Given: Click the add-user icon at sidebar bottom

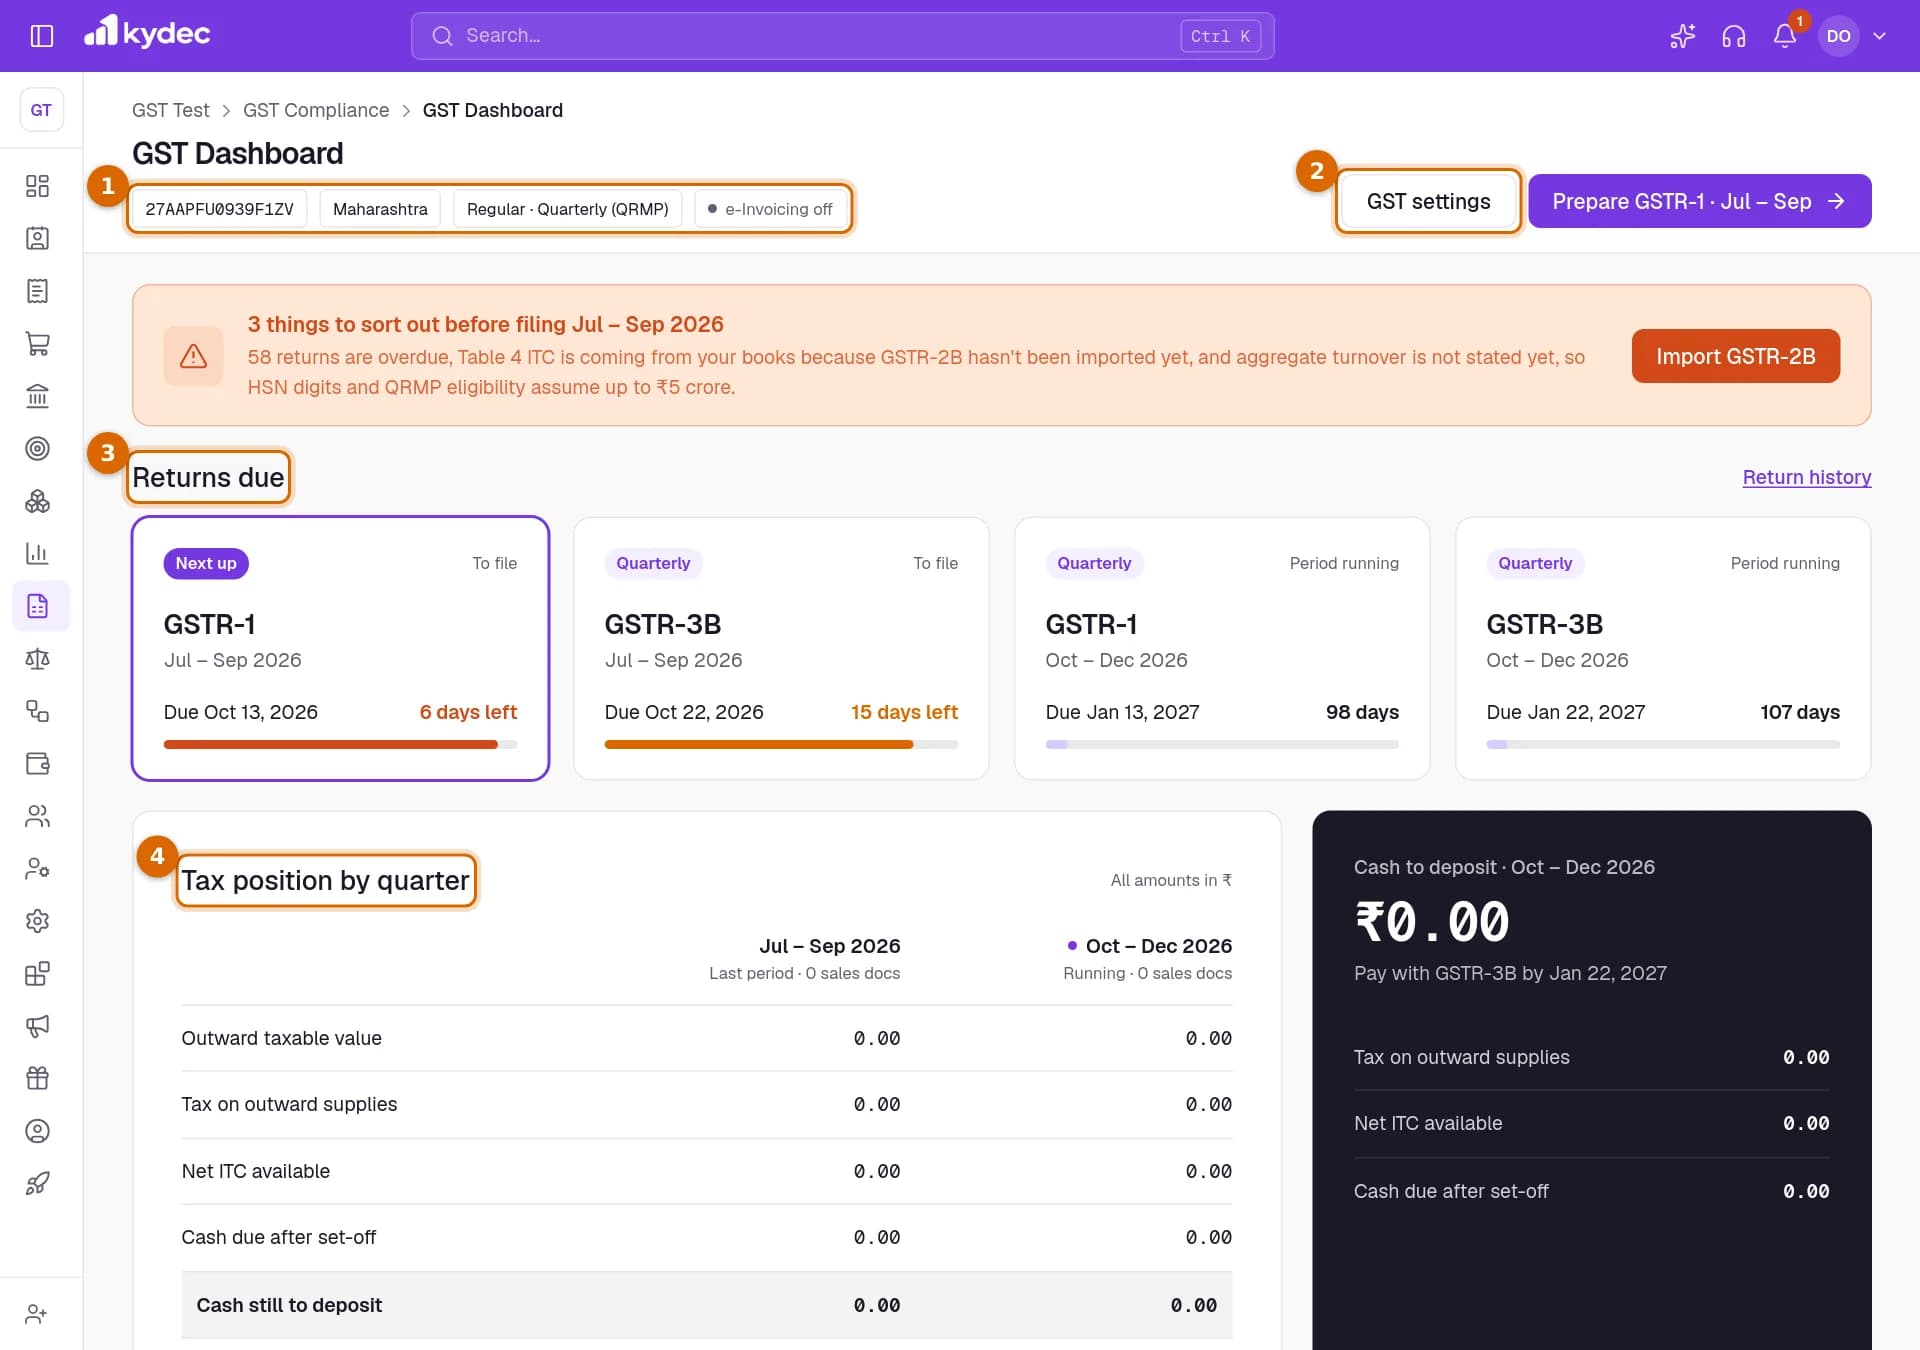Looking at the screenshot, I should (x=37, y=1314).
